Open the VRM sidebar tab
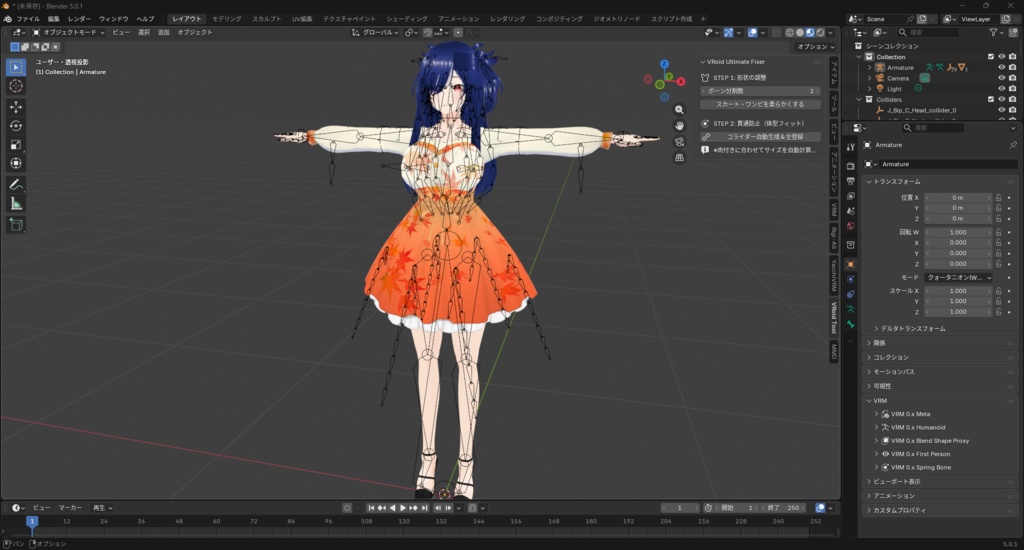The width and height of the screenshot is (1024, 550). point(834,209)
